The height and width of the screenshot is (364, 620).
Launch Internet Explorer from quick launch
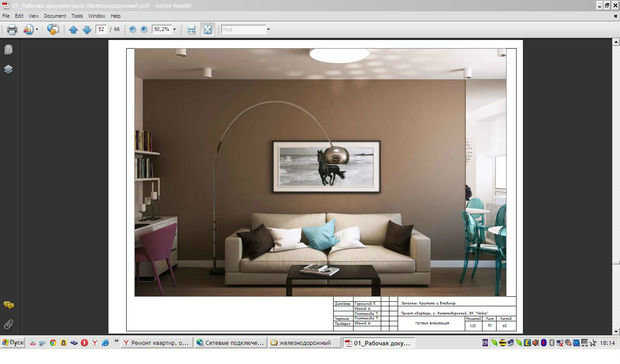(x=105, y=343)
